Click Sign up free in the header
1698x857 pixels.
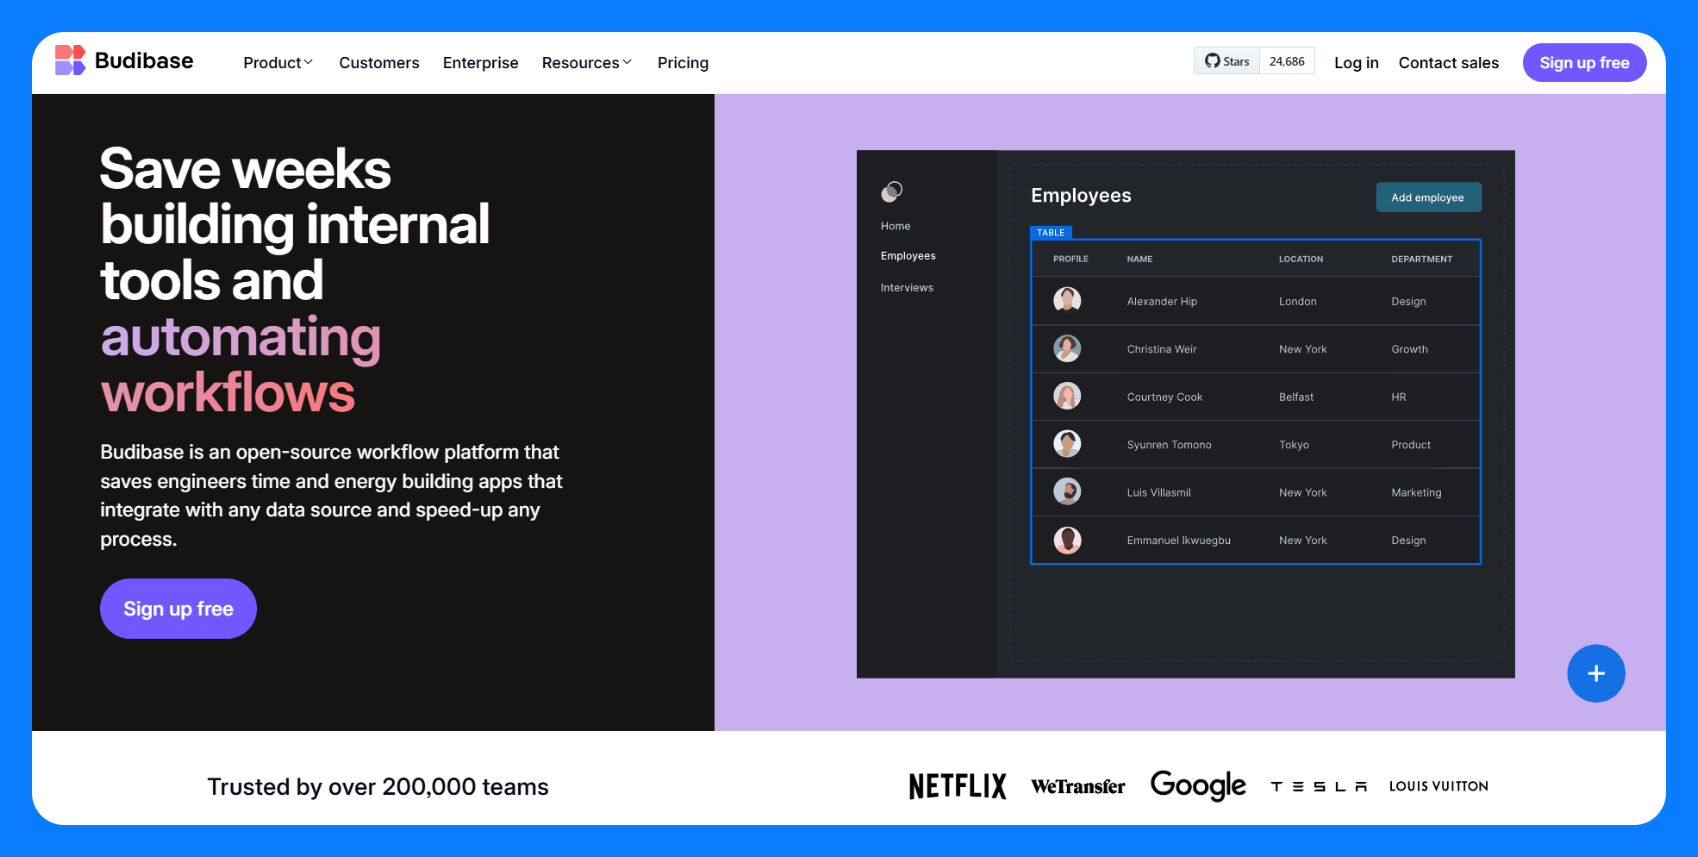pyautogui.click(x=1584, y=62)
